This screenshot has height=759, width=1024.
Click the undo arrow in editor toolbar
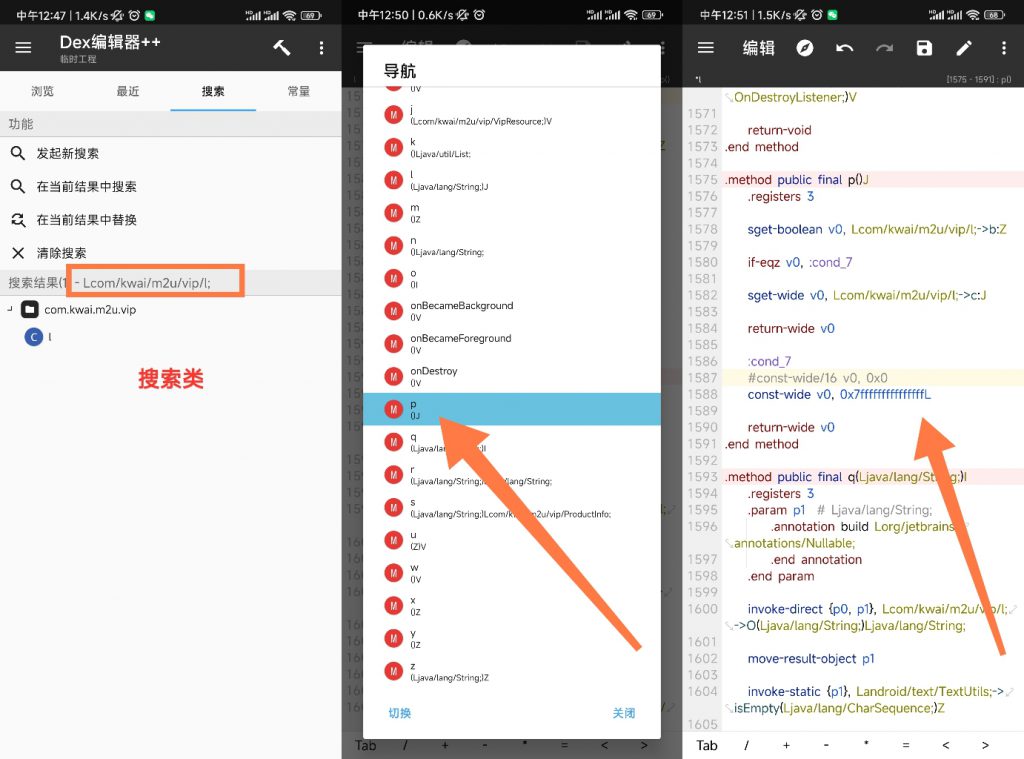point(845,48)
